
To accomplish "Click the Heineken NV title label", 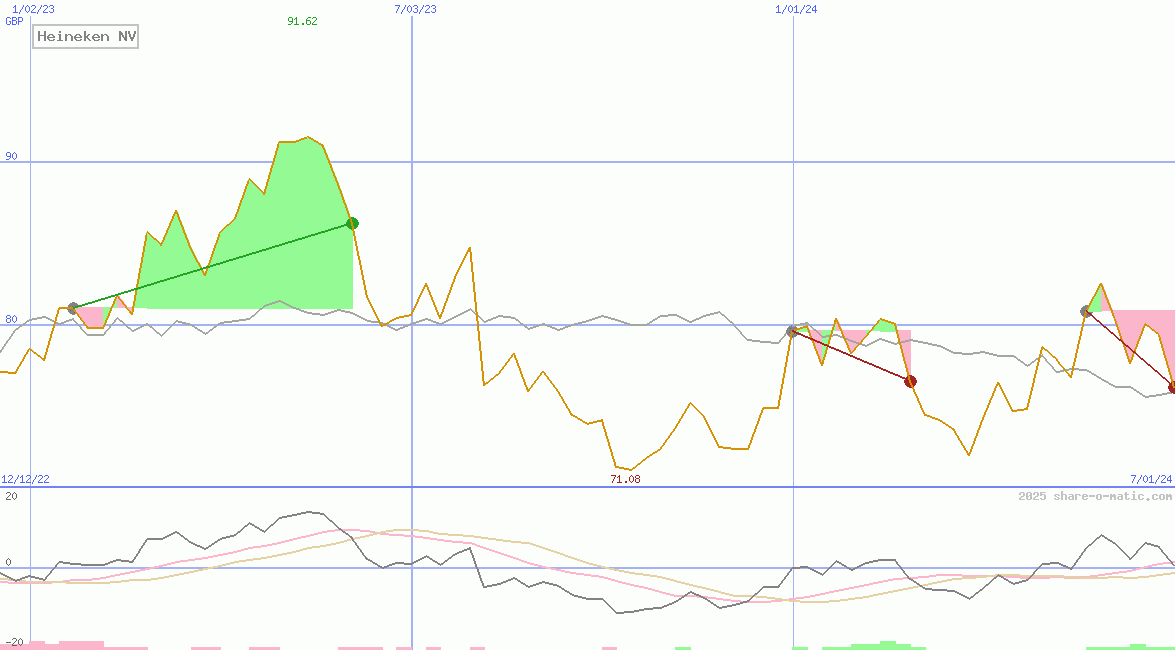I will (x=86, y=37).
